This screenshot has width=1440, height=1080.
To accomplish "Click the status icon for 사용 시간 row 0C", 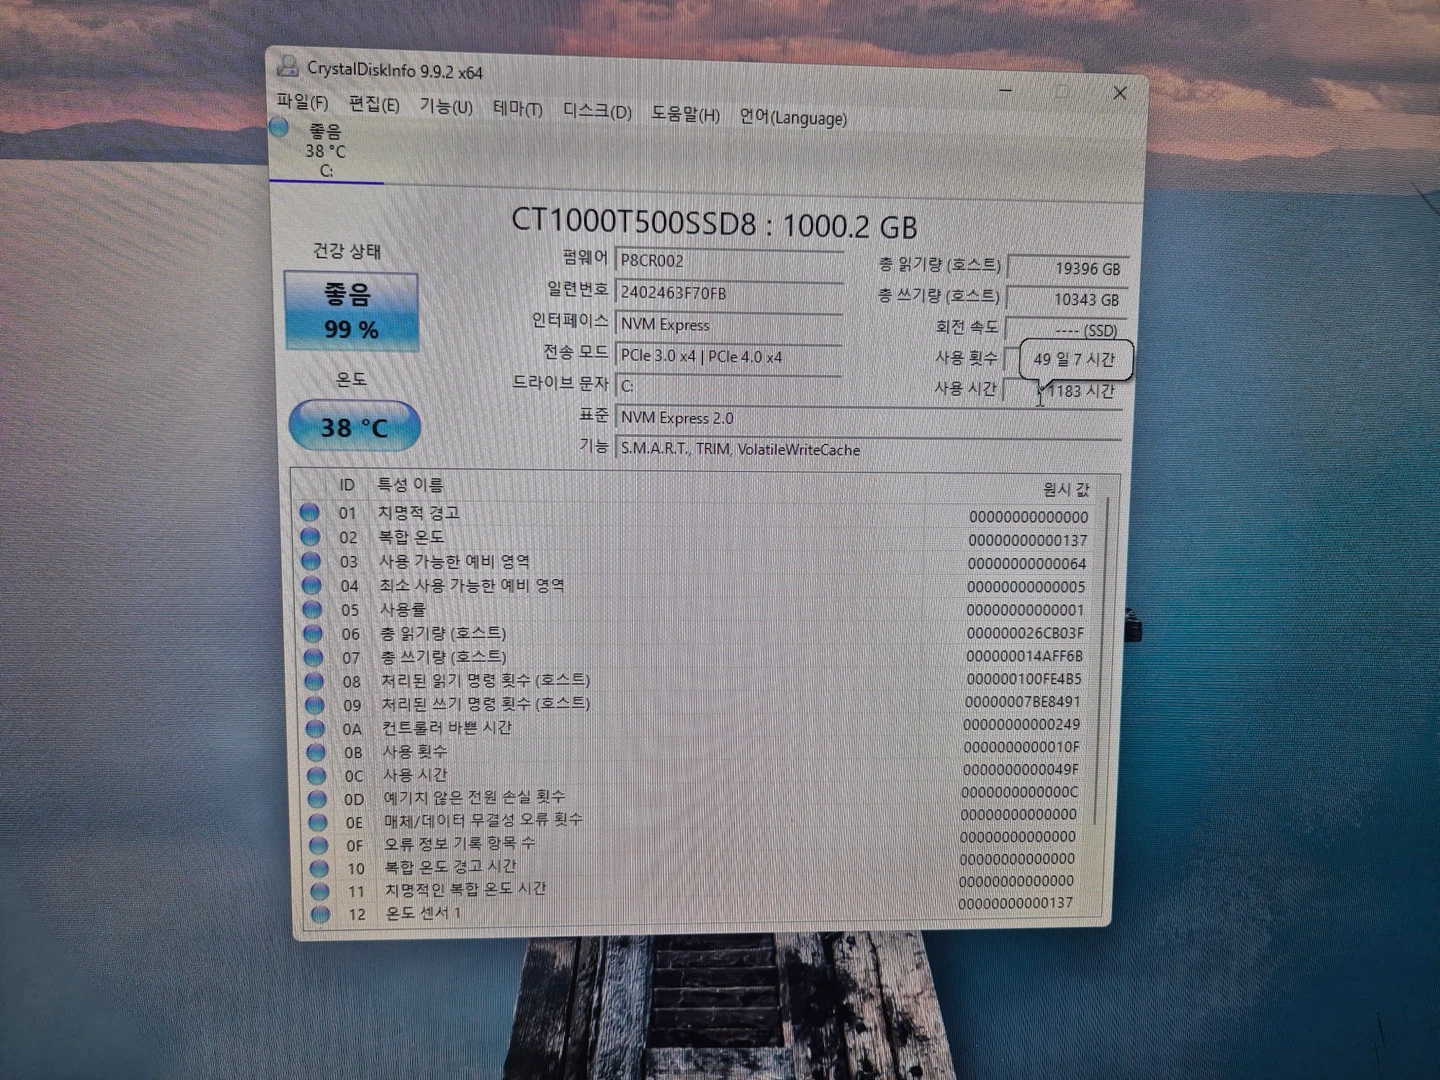I will (316, 775).
